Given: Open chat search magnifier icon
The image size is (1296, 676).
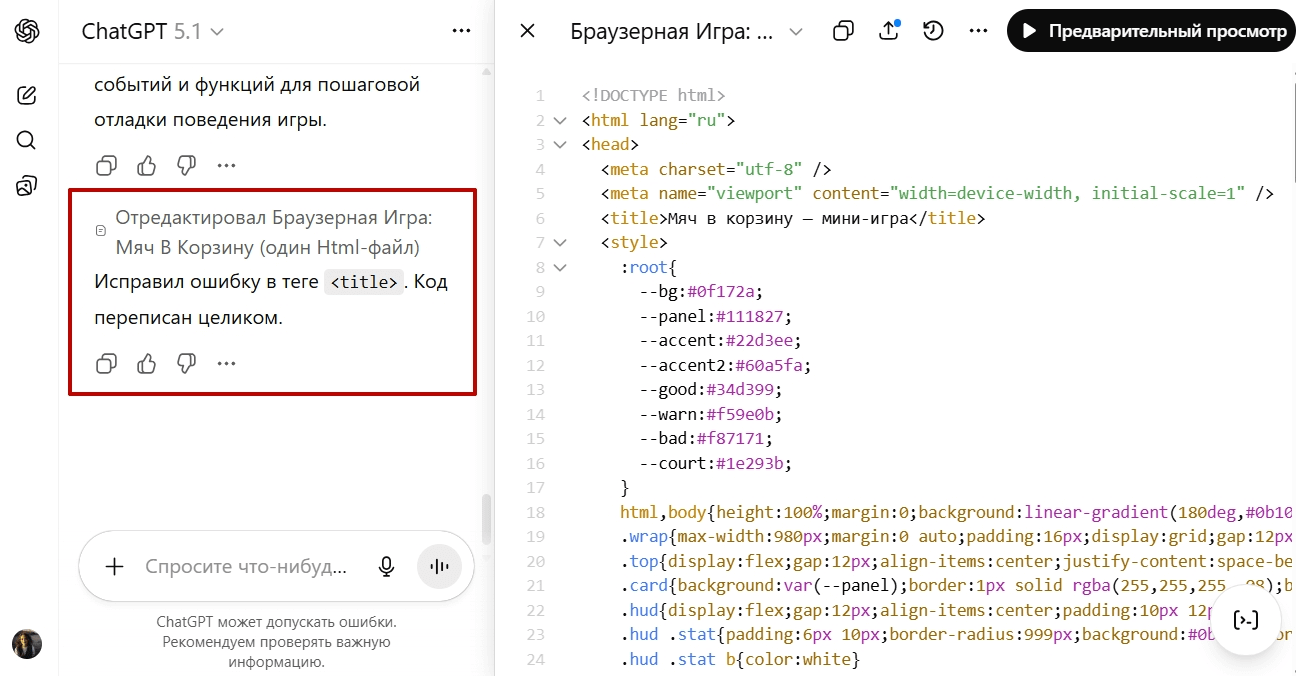Looking at the screenshot, I should [x=27, y=140].
